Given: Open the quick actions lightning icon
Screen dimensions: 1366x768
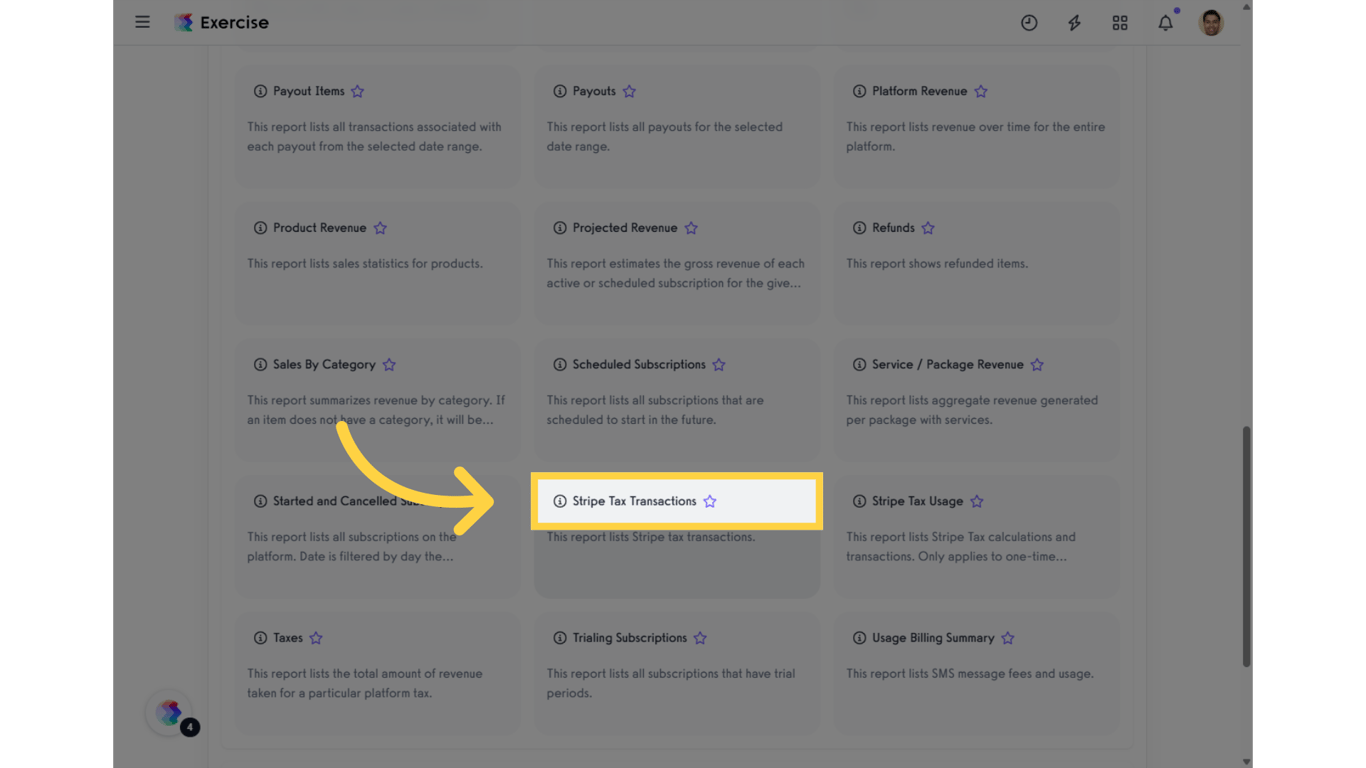Looking at the screenshot, I should click(x=1074, y=23).
